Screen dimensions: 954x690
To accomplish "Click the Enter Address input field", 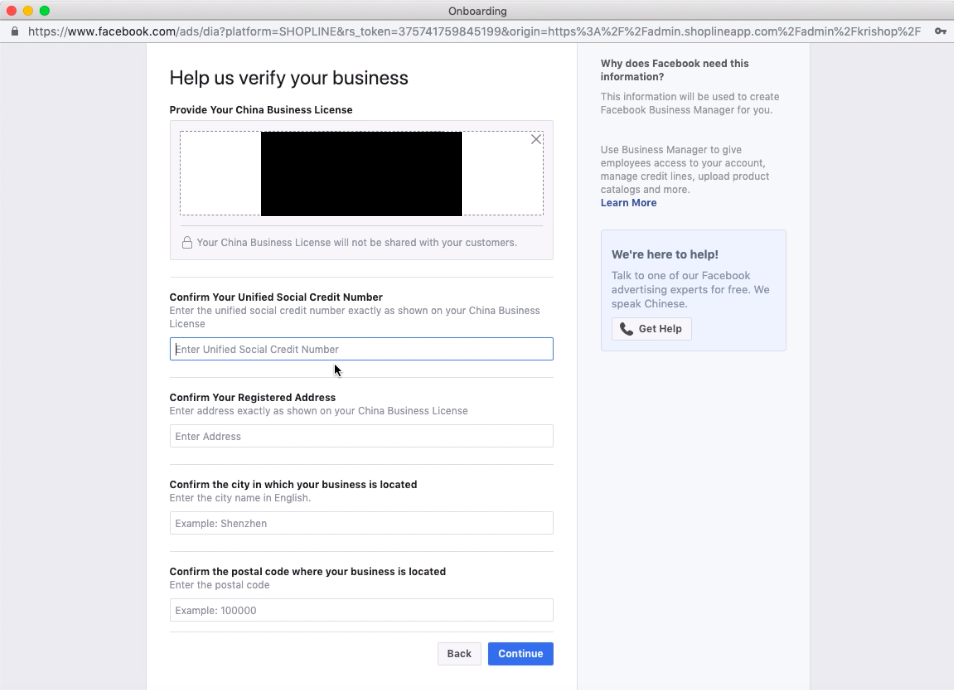I will pos(361,436).
